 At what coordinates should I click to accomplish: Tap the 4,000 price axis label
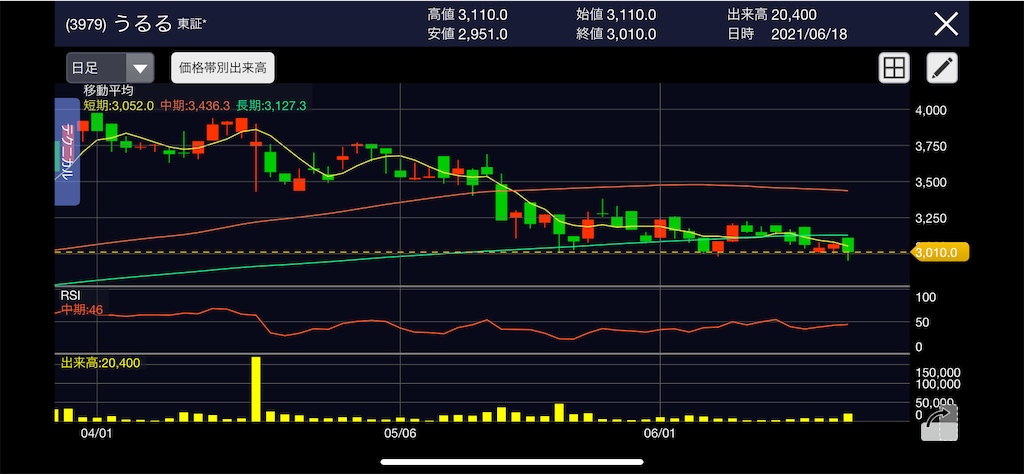coord(929,110)
